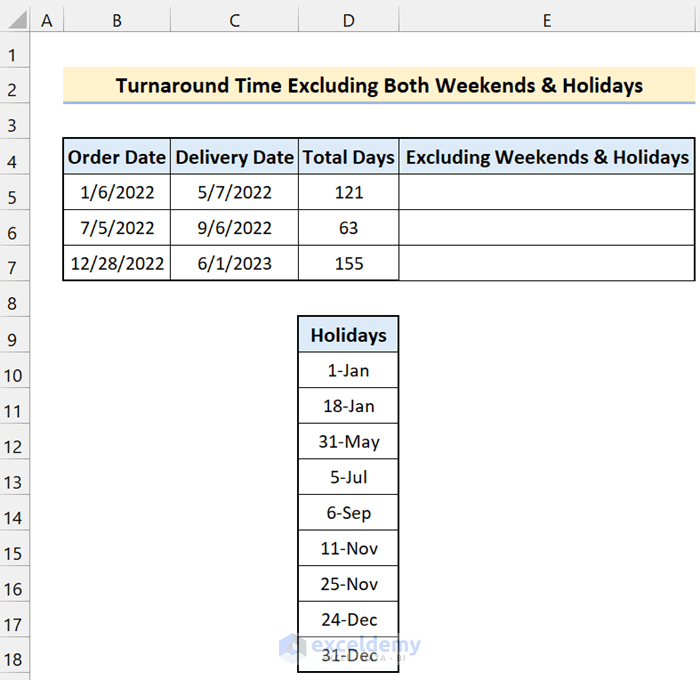Viewport: 700px width, 680px height.
Task: Click holiday 6-Sep cell
Action: (349, 513)
